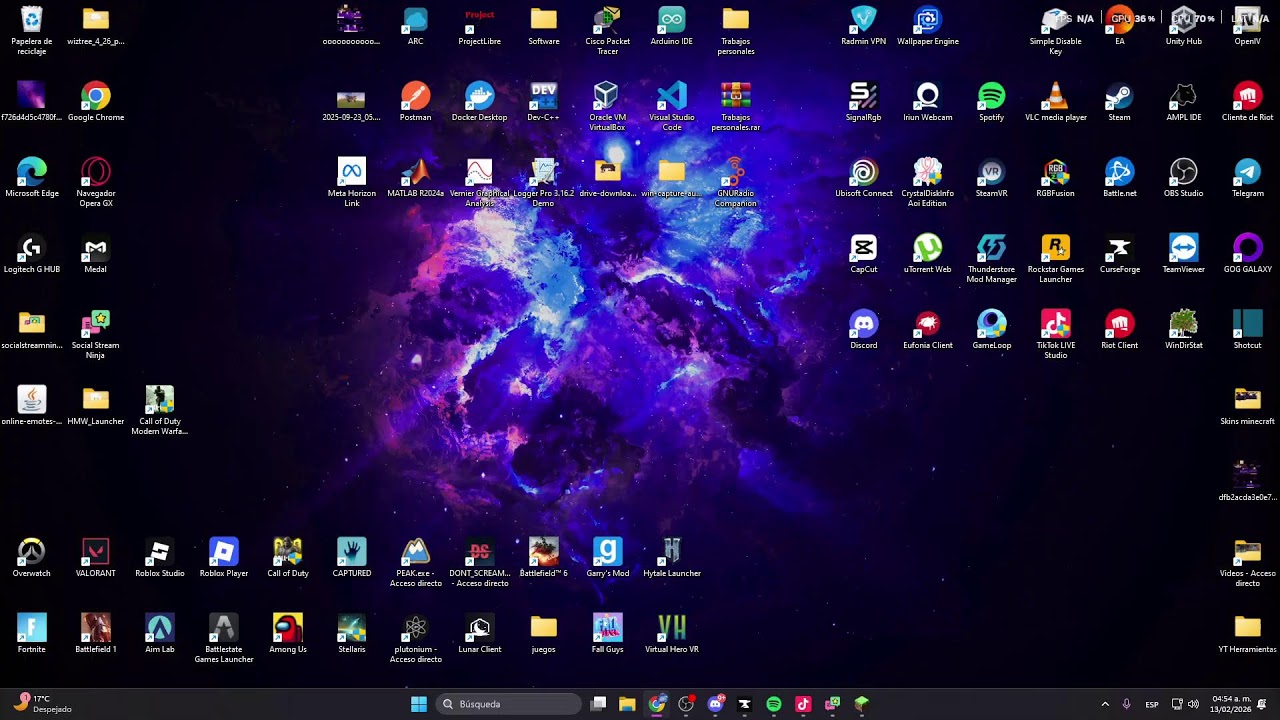Select the Steam desktop shortcut

(x=1119, y=97)
